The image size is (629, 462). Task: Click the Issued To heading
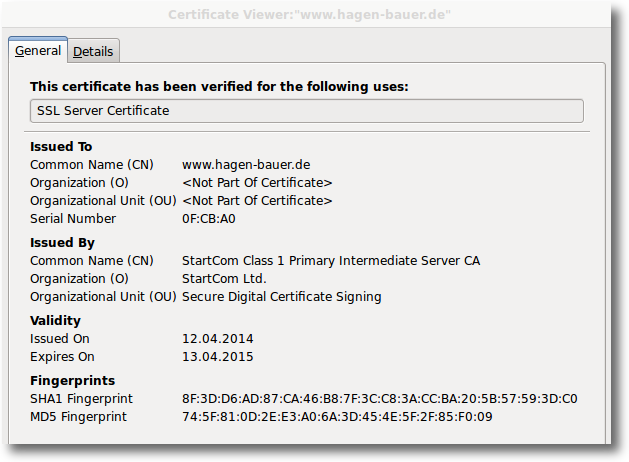(61, 146)
